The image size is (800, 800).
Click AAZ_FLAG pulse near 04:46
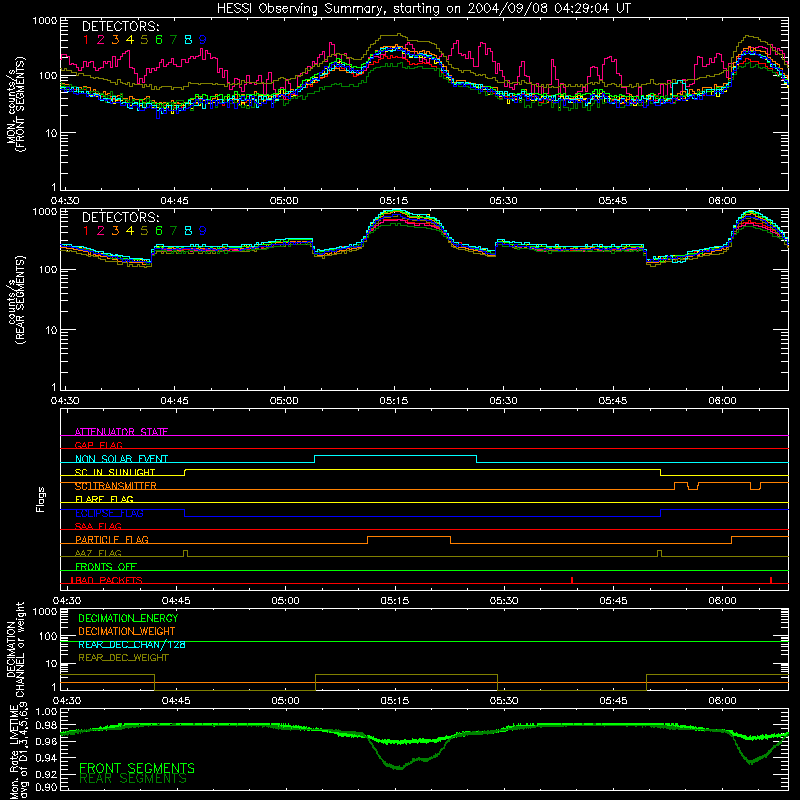[185, 553]
